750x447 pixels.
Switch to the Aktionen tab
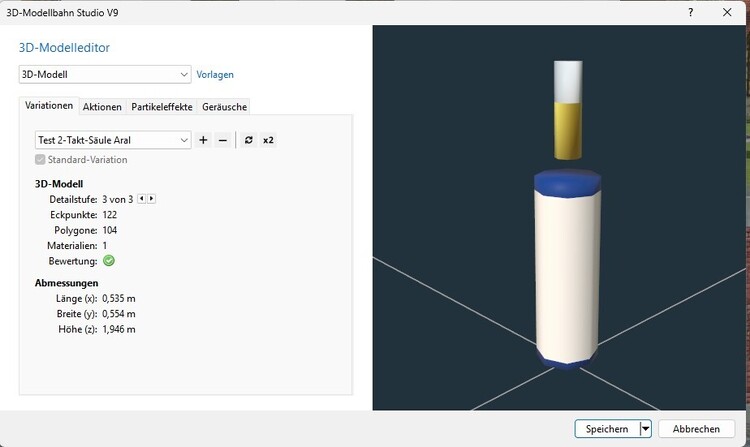(x=102, y=107)
